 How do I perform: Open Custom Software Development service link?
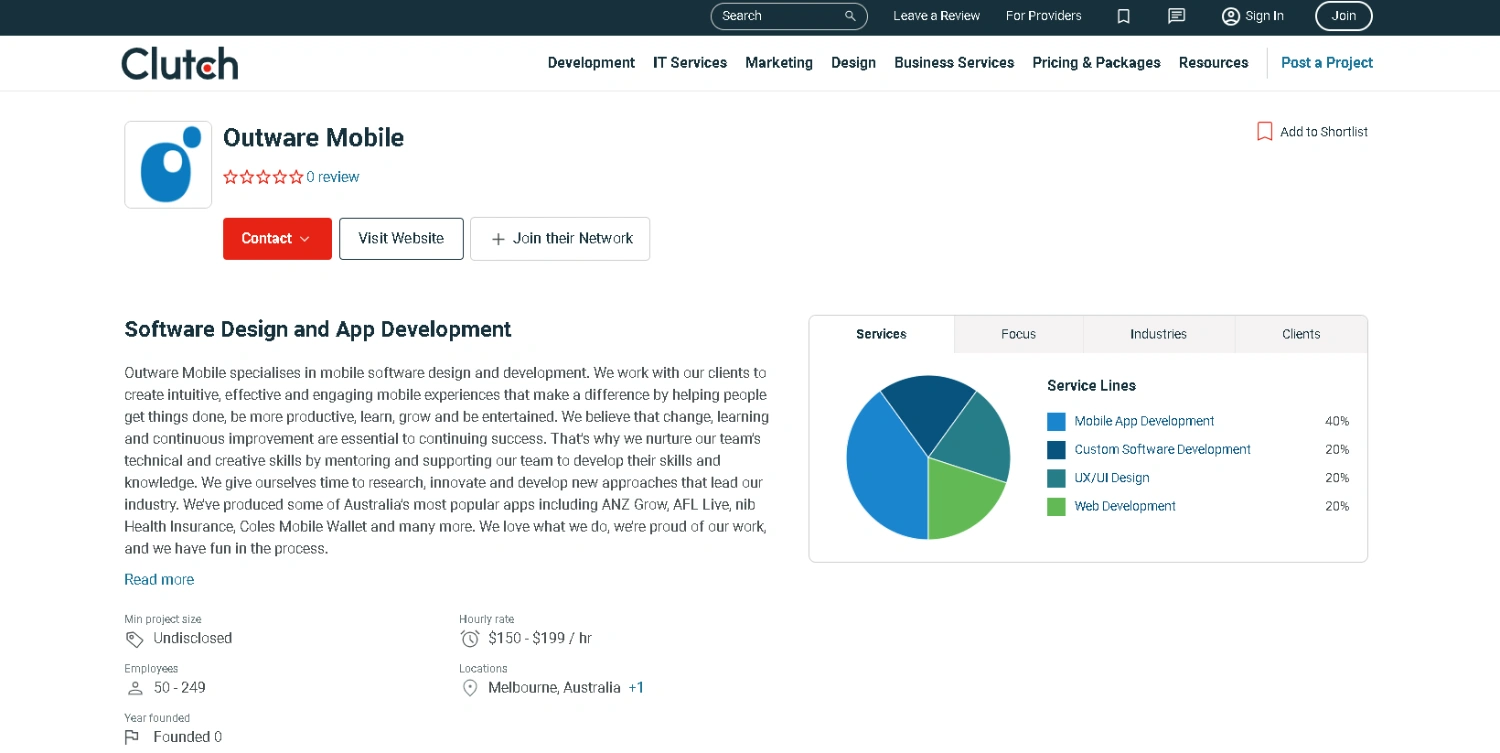[1162, 450]
